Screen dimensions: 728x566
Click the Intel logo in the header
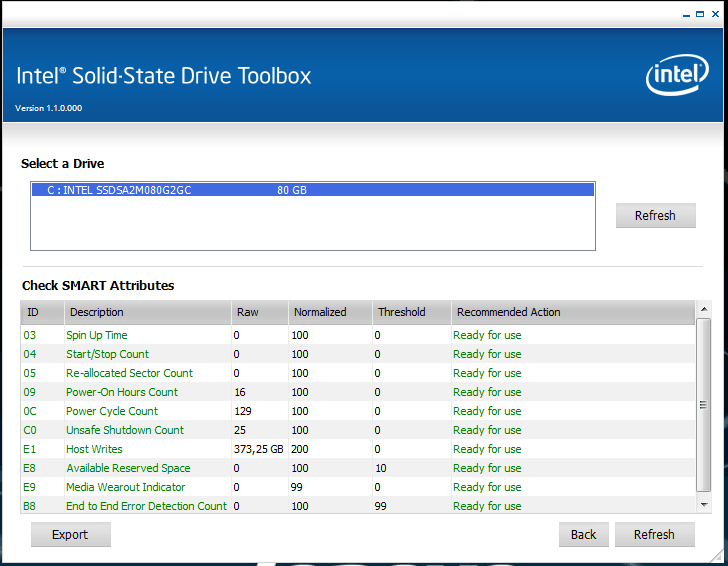coord(677,75)
